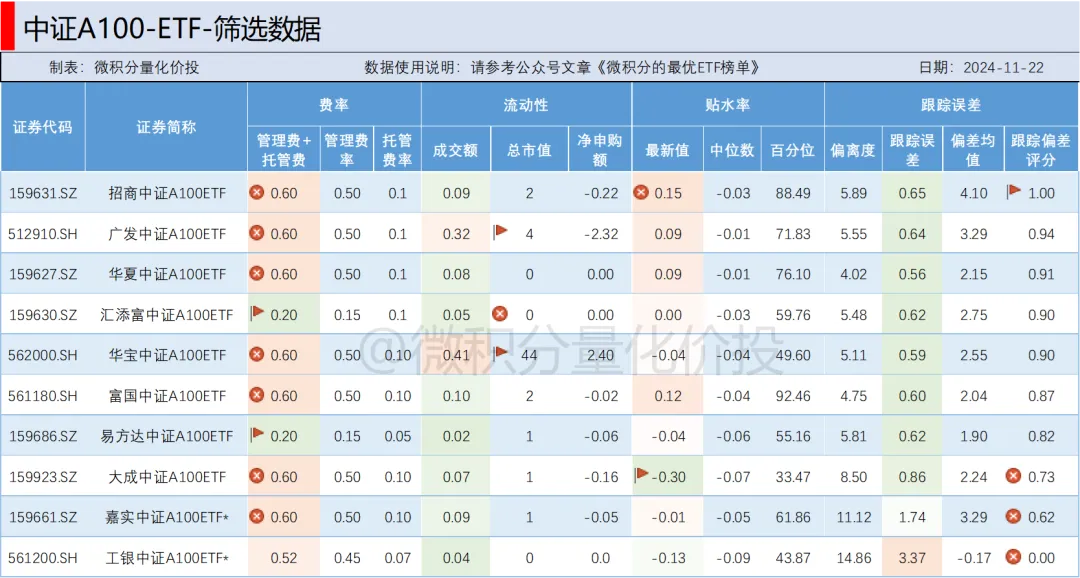The height and width of the screenshot is (578, 1080).
Task: Click the 证券代码 column header
Action: [43, 127]
